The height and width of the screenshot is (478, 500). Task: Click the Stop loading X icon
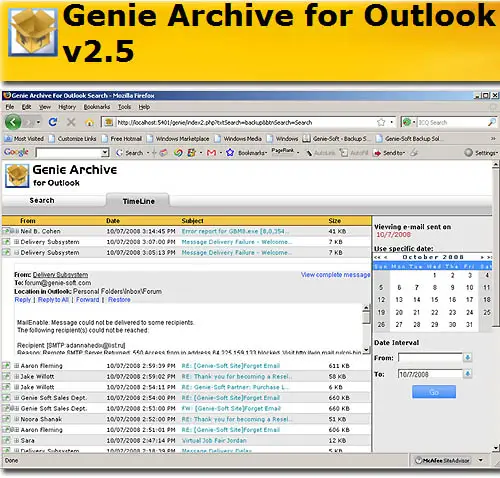point(71,122)
